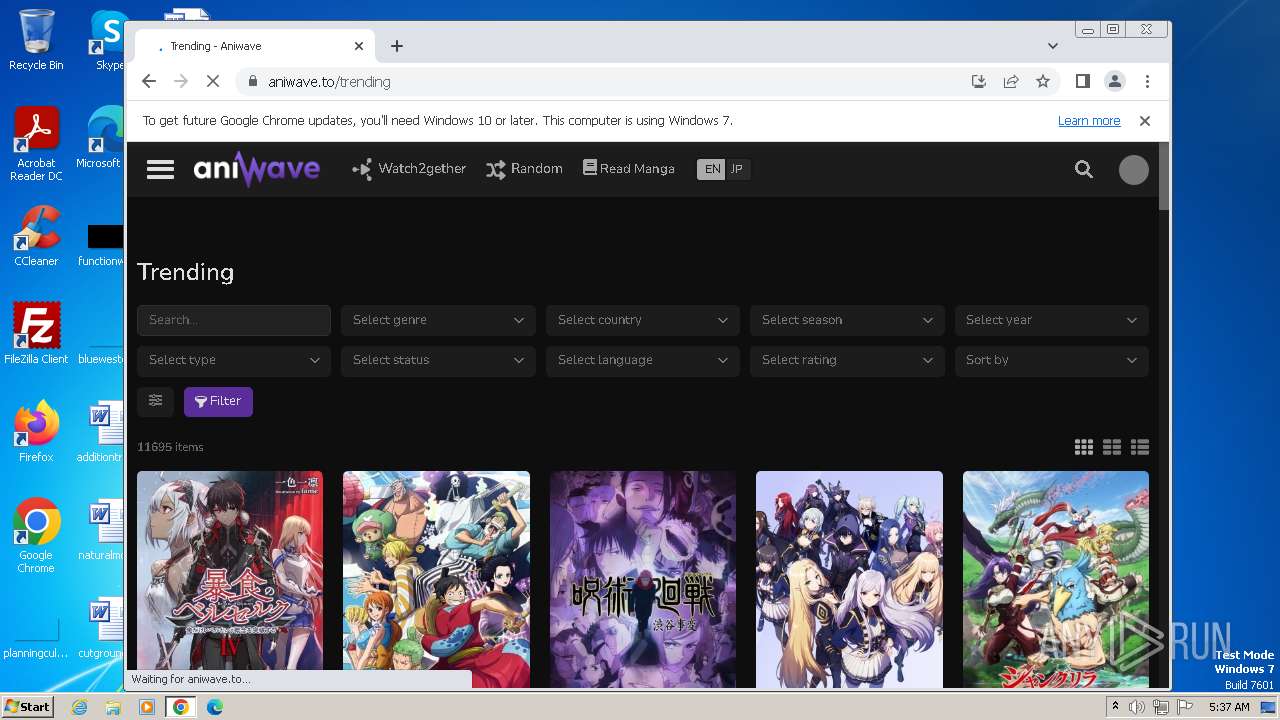The height and width of the screenshot is (720, 1280).
Task: Bookmark this page with the star
Action: [1043, 82]
